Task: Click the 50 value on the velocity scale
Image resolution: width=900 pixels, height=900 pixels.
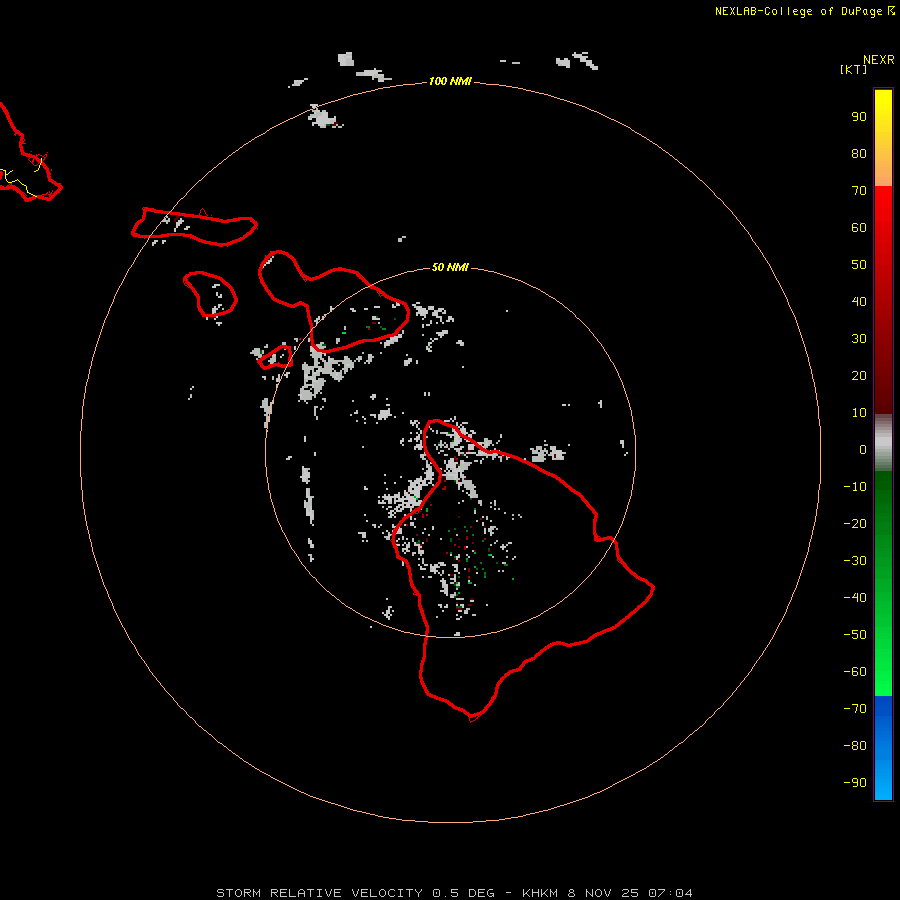Action: 859,265
